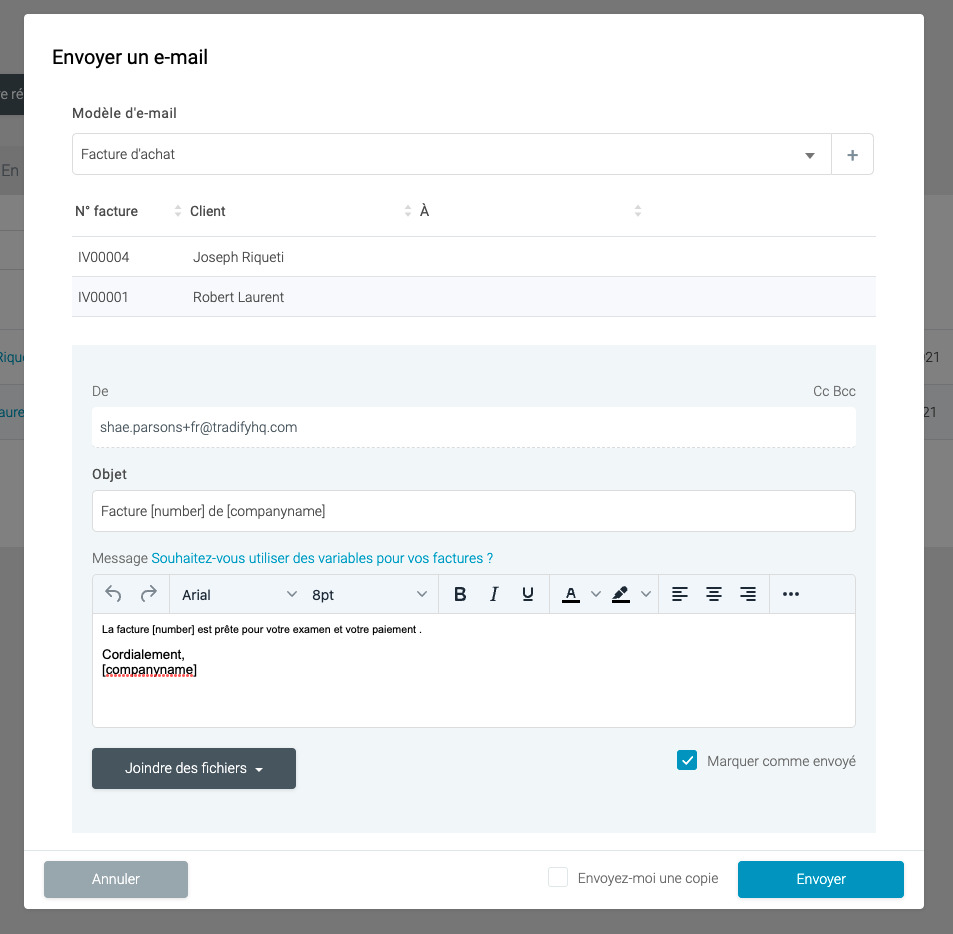
Task: Open the Modèle d'e-mail dropdown
Action: coord(451,155)
